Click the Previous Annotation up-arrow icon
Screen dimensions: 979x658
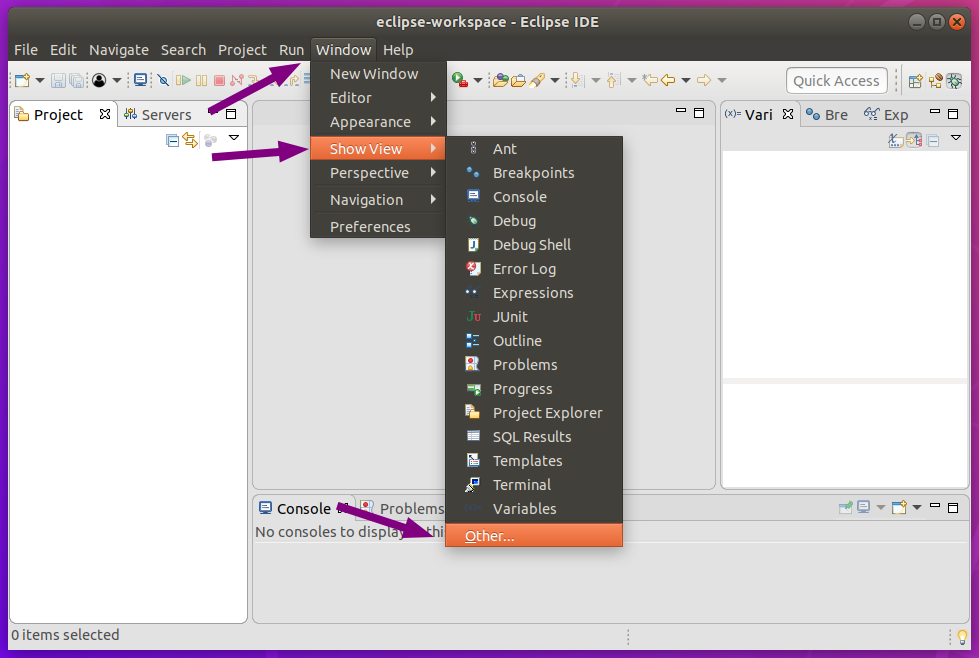[x=613, y=80]
